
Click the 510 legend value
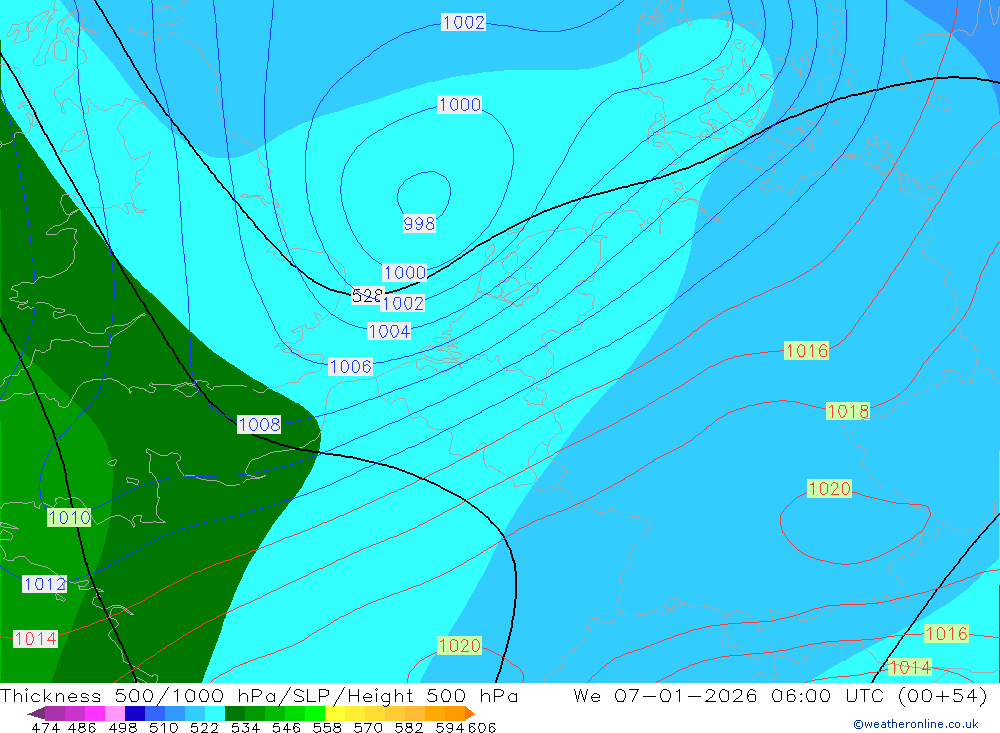164,727
